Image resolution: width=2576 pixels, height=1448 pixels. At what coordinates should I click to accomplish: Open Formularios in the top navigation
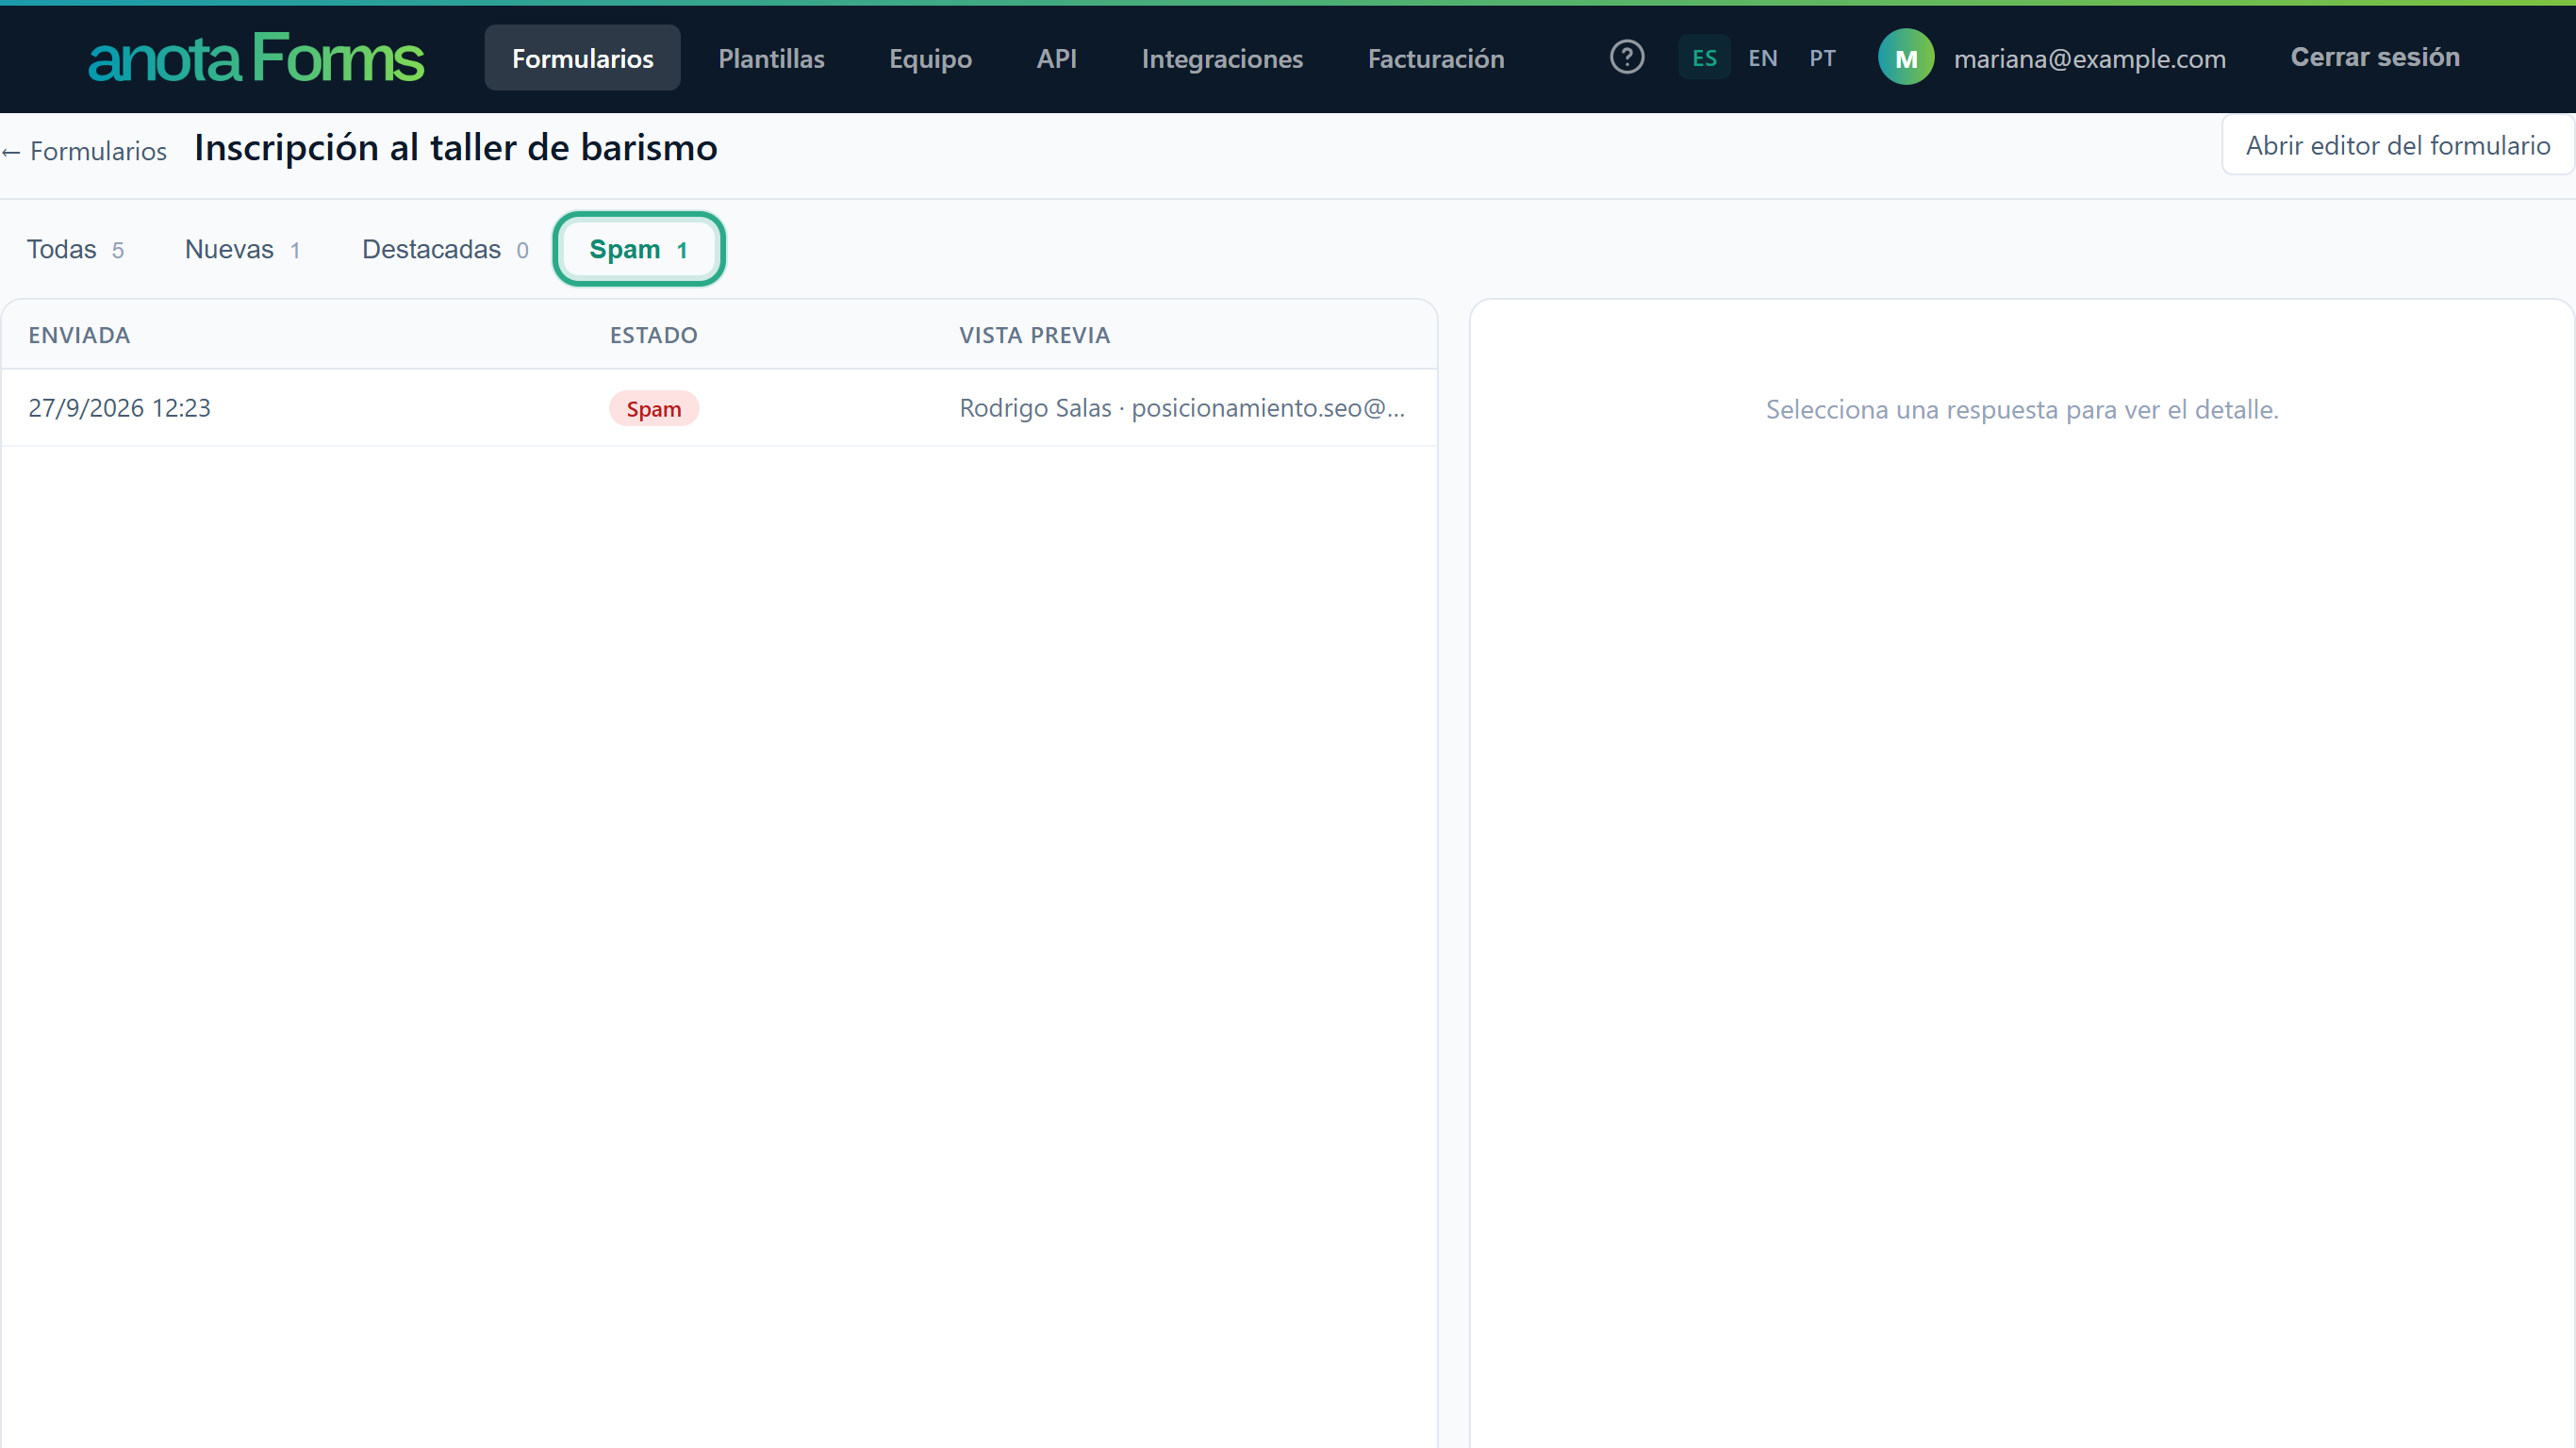(x=582, y=58)
